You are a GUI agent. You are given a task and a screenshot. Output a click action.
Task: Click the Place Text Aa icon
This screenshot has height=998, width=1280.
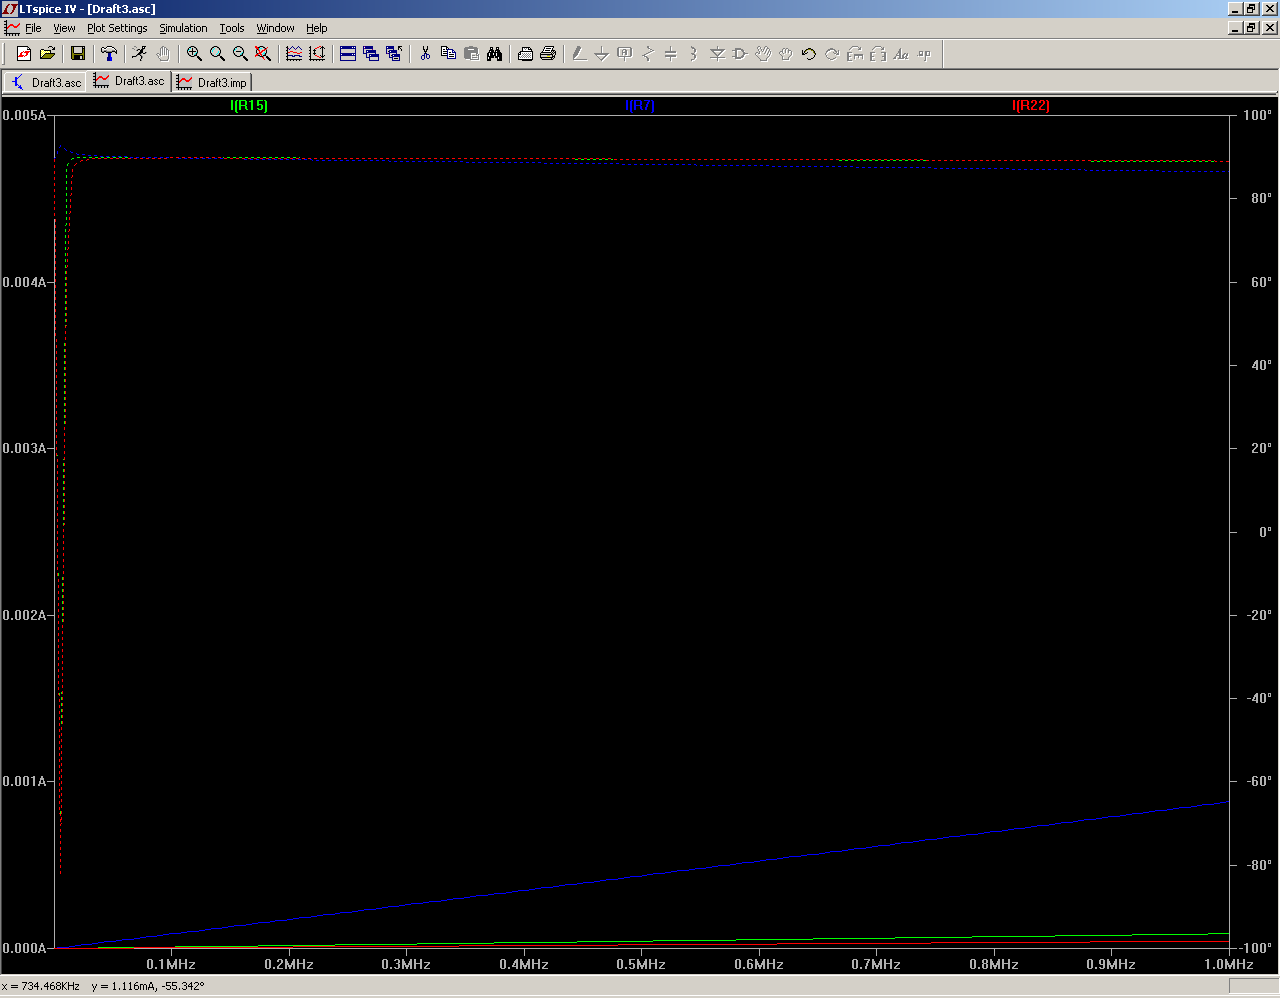[901, 54]
